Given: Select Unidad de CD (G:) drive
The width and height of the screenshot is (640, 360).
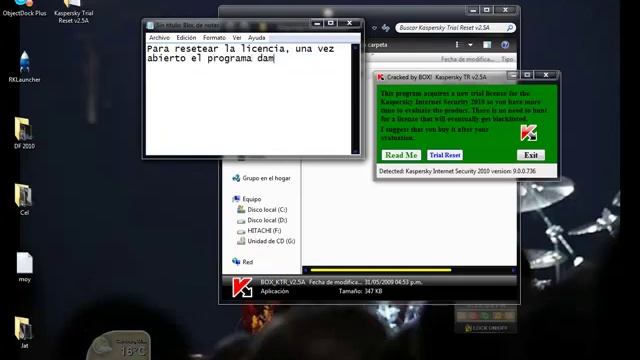Looking at the screenshot, I should tap(266, 241).
